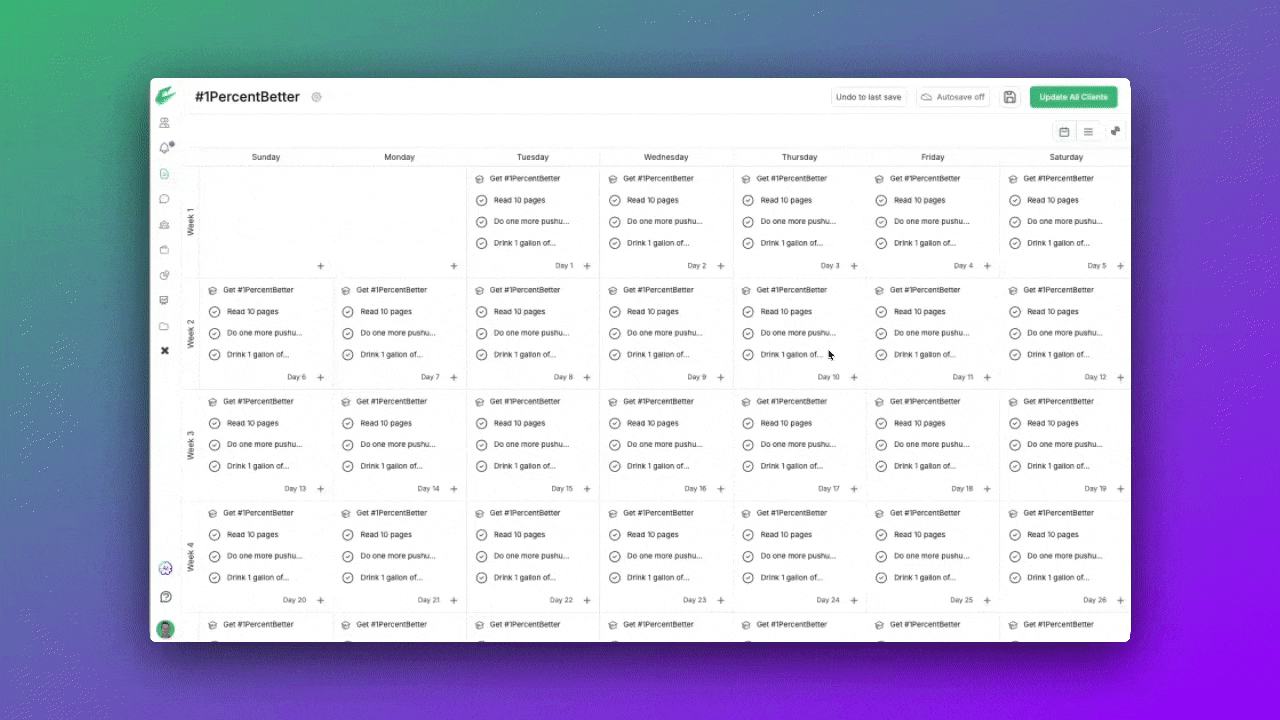The image size is (1280, 720).
Task: Open the chat messages icon in the sidebar
Action: pos(165,199)
